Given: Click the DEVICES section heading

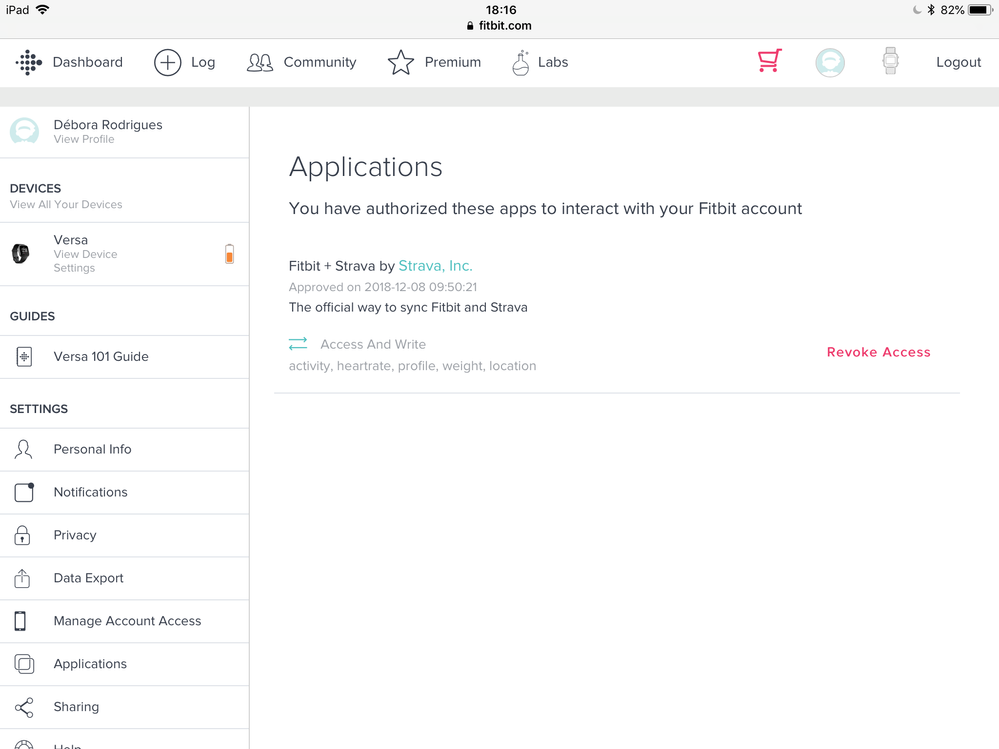Looking at the screenshot, I should click(x=36, y=189).
